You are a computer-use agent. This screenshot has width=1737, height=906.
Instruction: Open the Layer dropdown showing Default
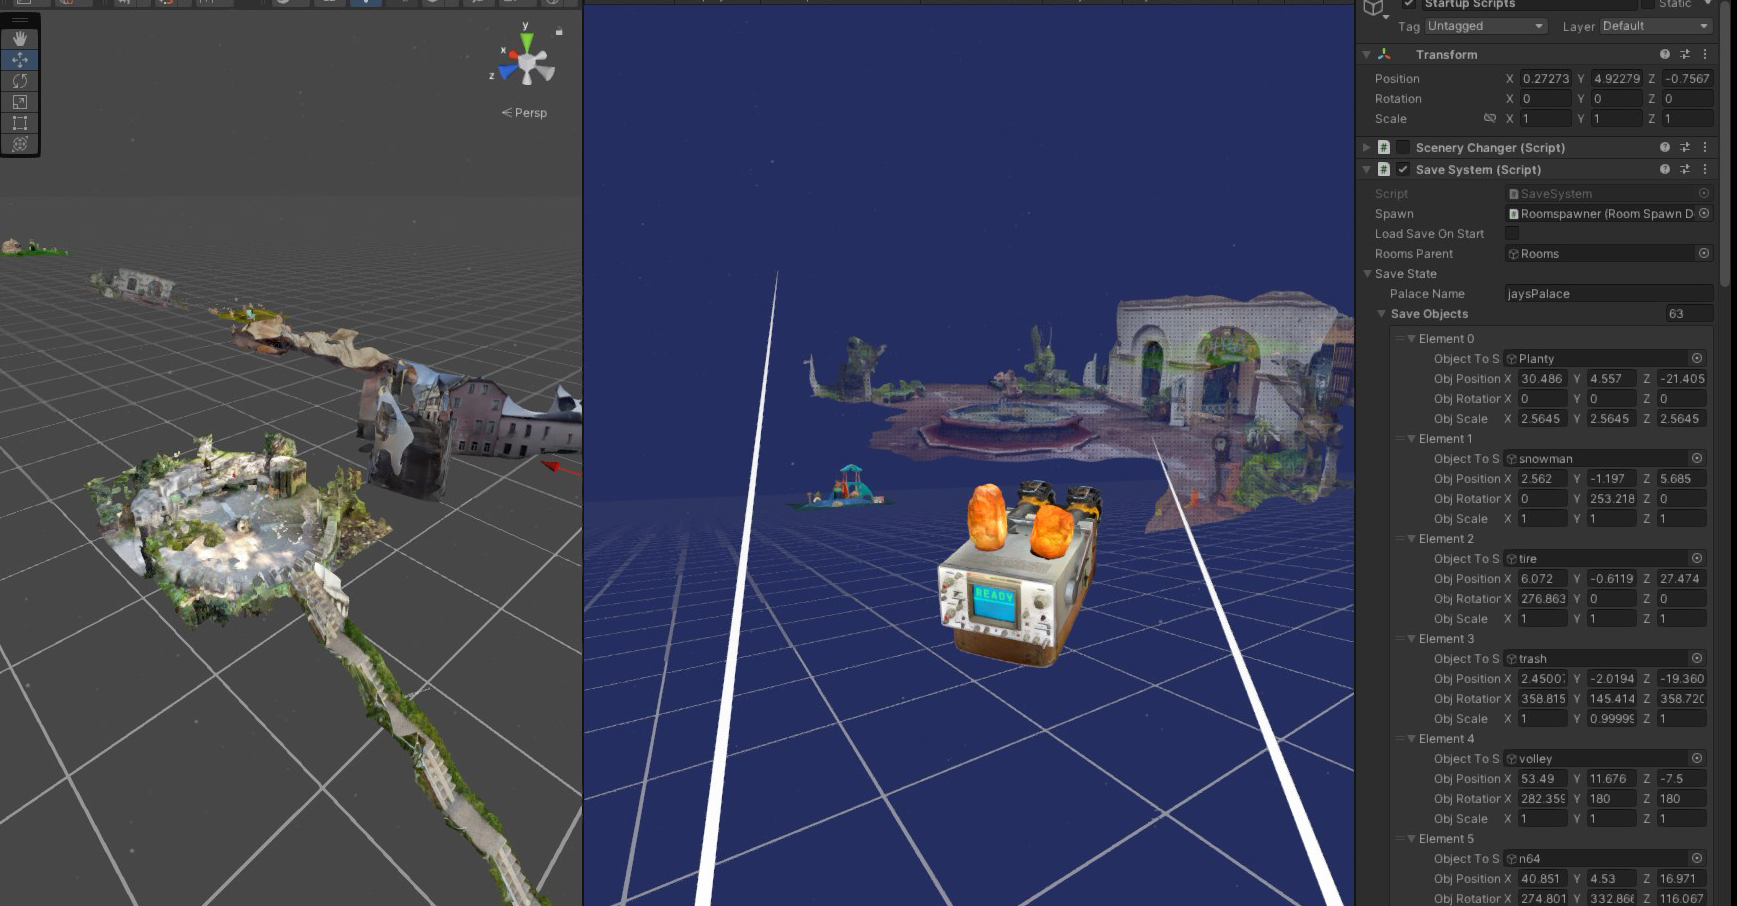tap(1656, 26)
